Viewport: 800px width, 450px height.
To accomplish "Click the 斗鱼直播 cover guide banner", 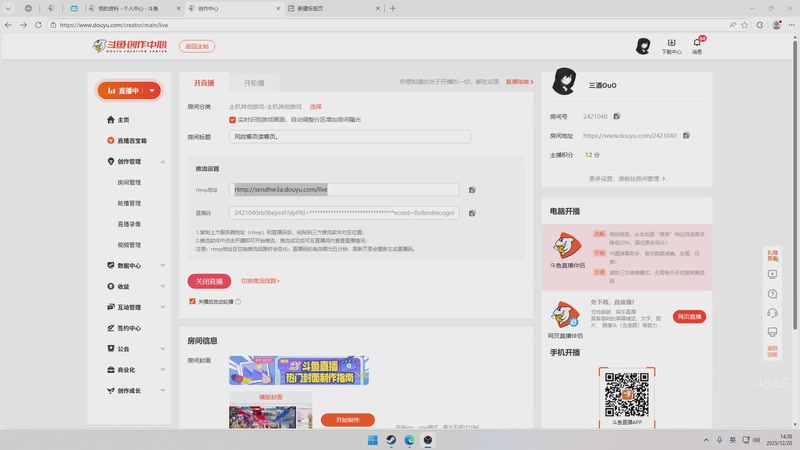I will click(298, 370).
